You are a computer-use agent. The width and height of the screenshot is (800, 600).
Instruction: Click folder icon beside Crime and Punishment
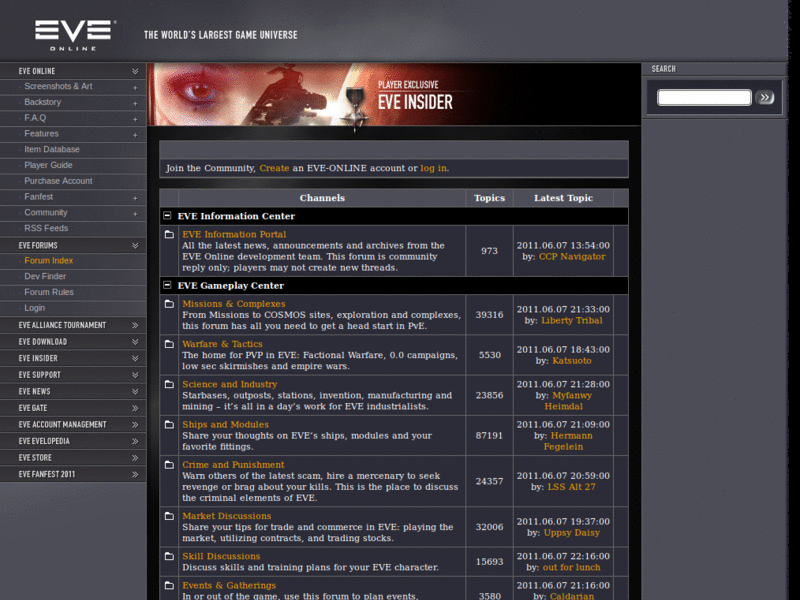pos(169,465)
